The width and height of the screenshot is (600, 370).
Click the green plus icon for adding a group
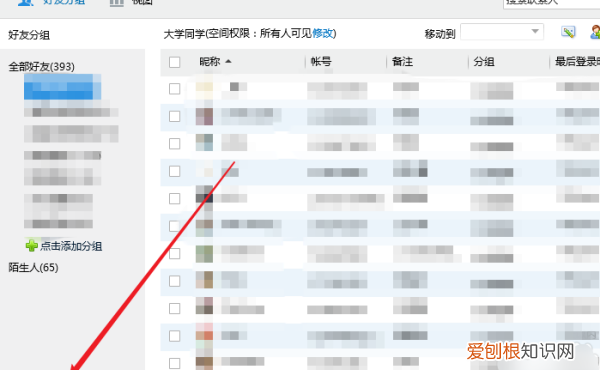(x=31, y=245)
